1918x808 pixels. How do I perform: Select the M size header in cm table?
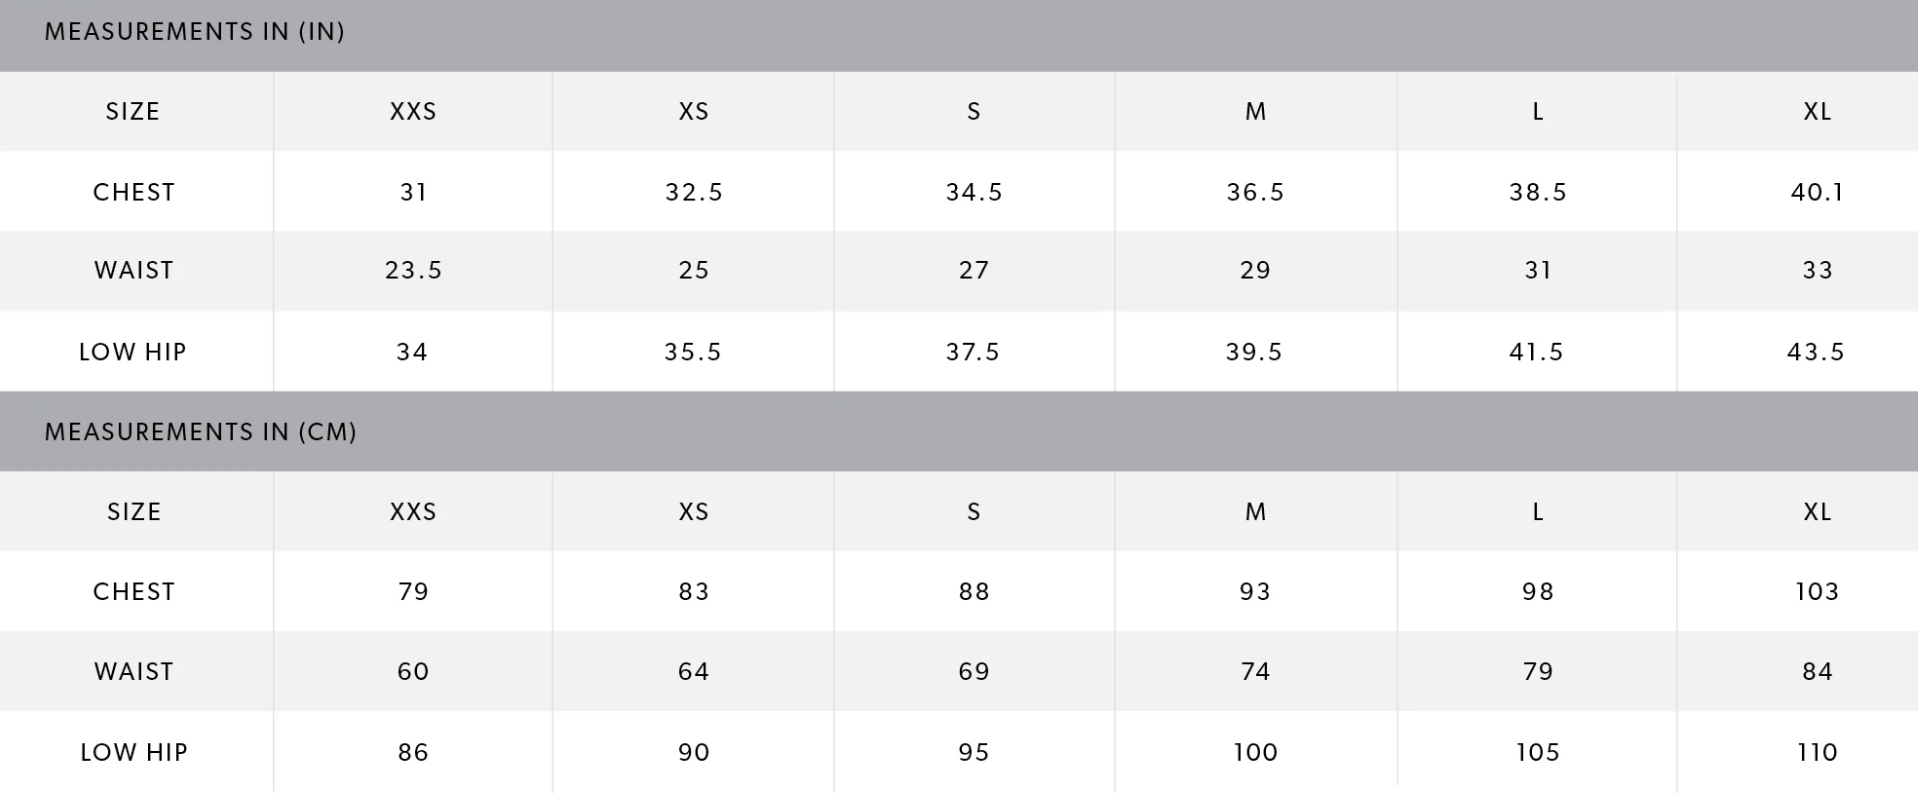[1255, 512]
